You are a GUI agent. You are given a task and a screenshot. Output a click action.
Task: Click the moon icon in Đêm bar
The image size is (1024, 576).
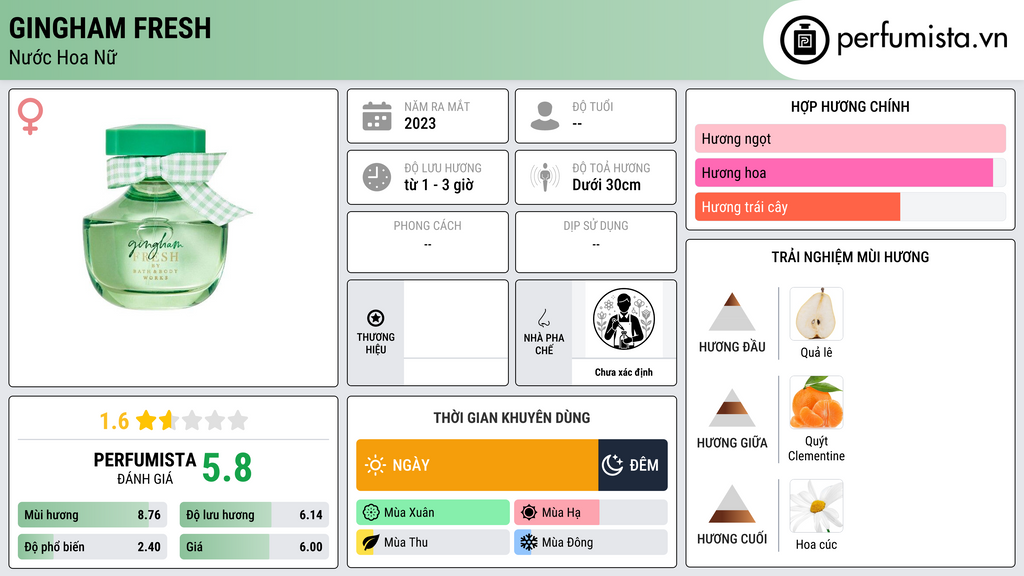(x=612, y=465)
